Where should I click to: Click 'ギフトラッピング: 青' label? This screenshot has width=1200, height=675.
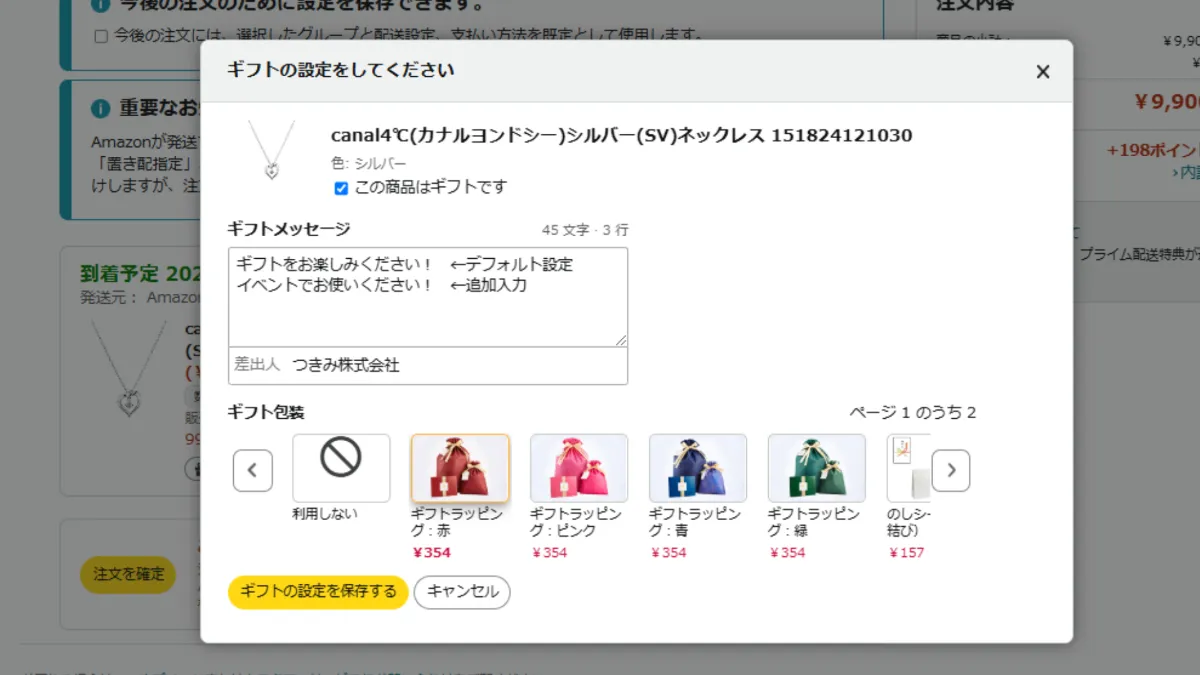[x=695, y=522]
